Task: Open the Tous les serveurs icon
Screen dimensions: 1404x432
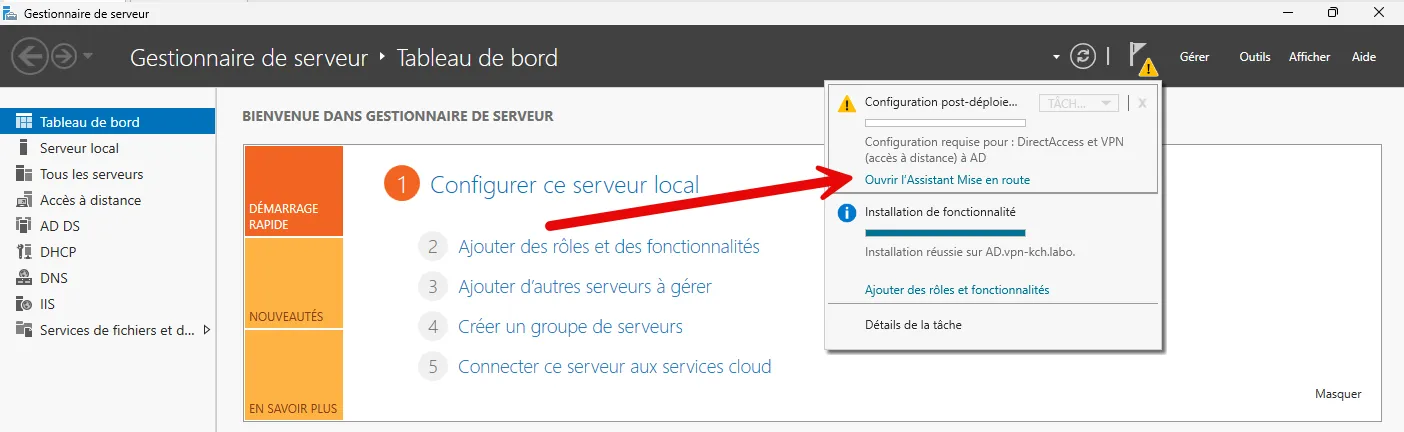Action: 24,174
